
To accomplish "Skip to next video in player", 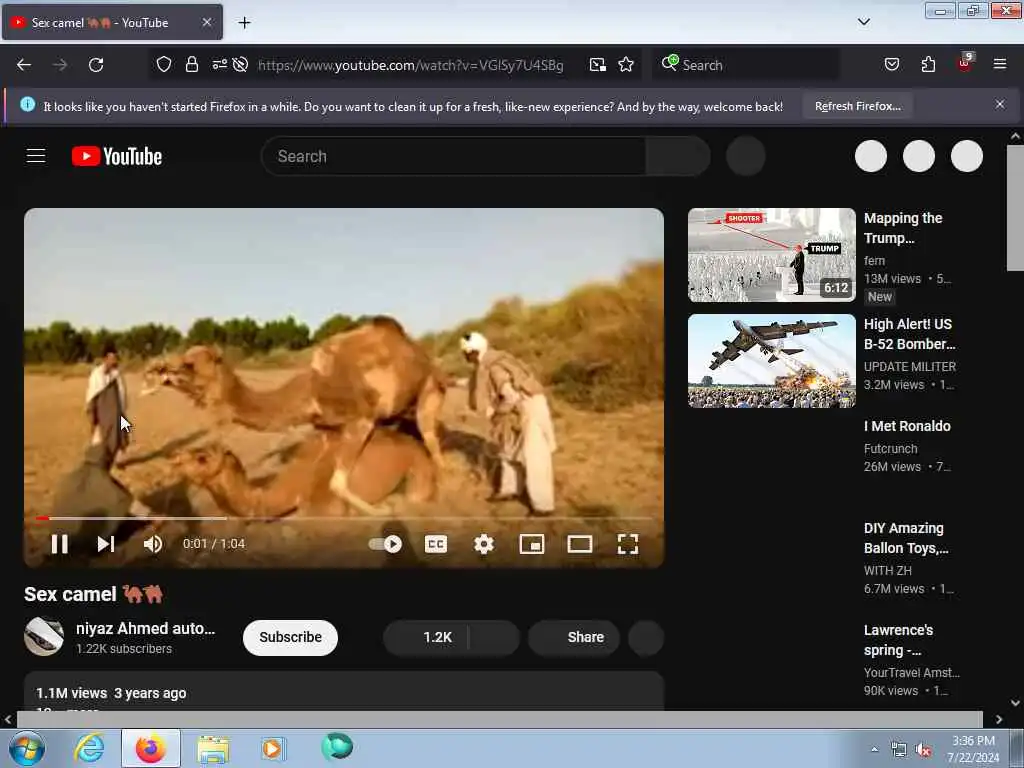I will [106, 544].
